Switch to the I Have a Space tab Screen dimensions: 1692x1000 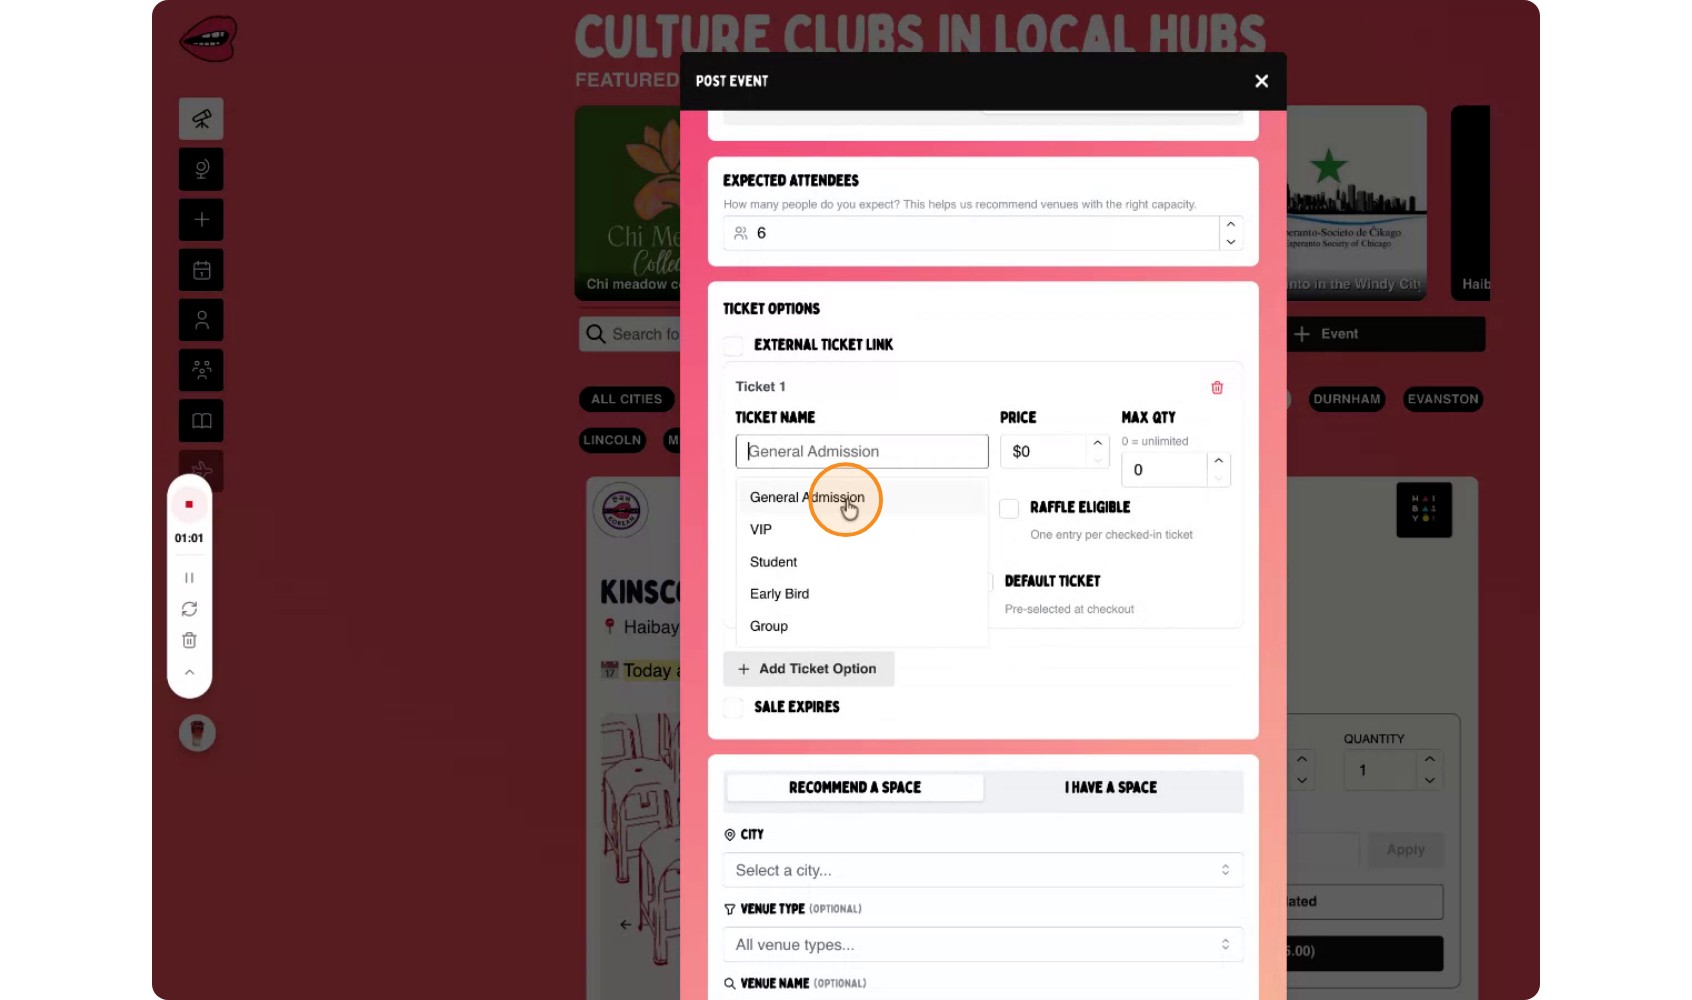coord(1111,788)
